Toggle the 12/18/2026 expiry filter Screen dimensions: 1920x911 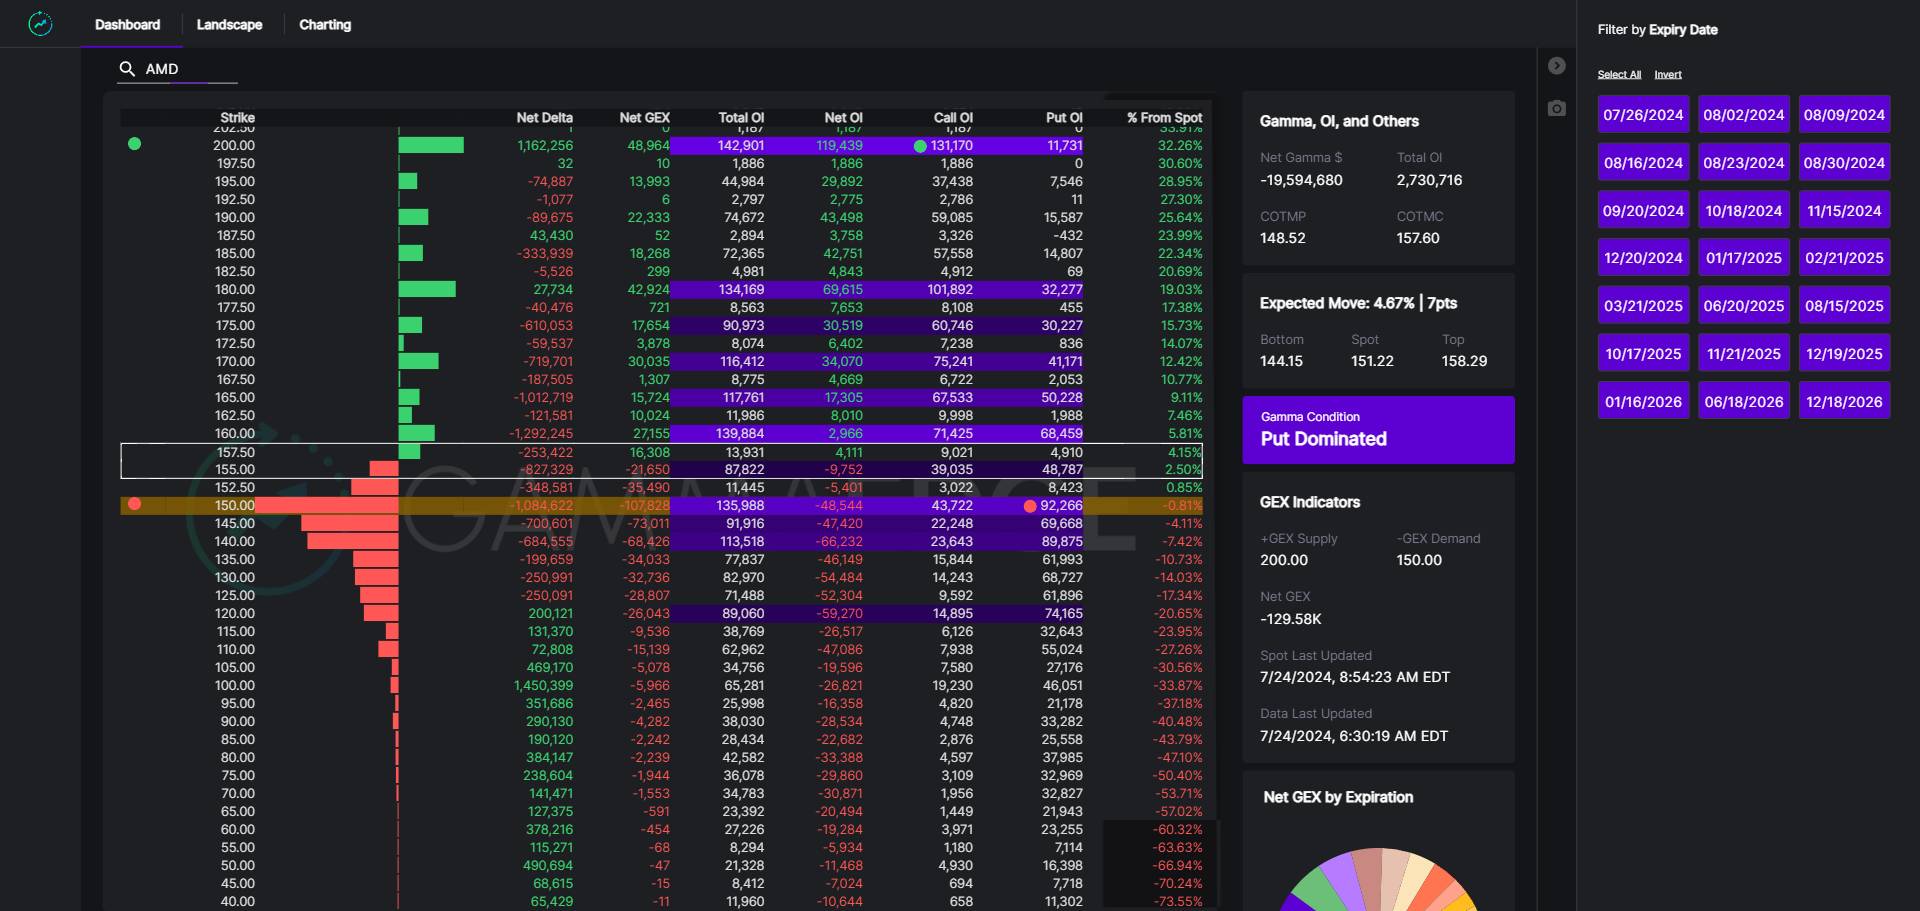point(1844,402)
